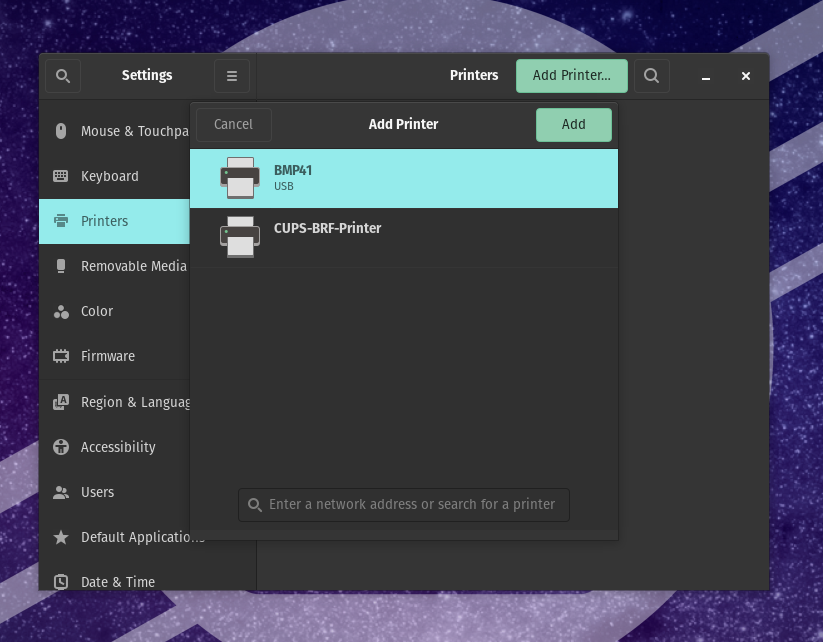Click the Default Applications star icon
The width and height of the screenshot is (823, 642).
click(x=61, y=537)
